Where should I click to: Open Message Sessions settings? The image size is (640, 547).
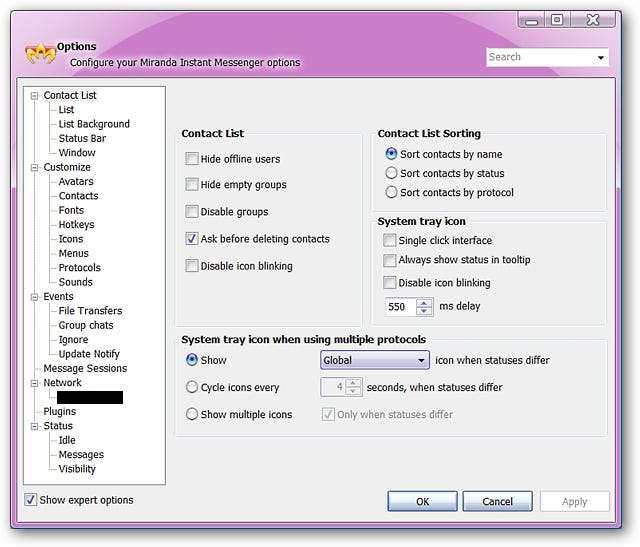coord(85,368)
